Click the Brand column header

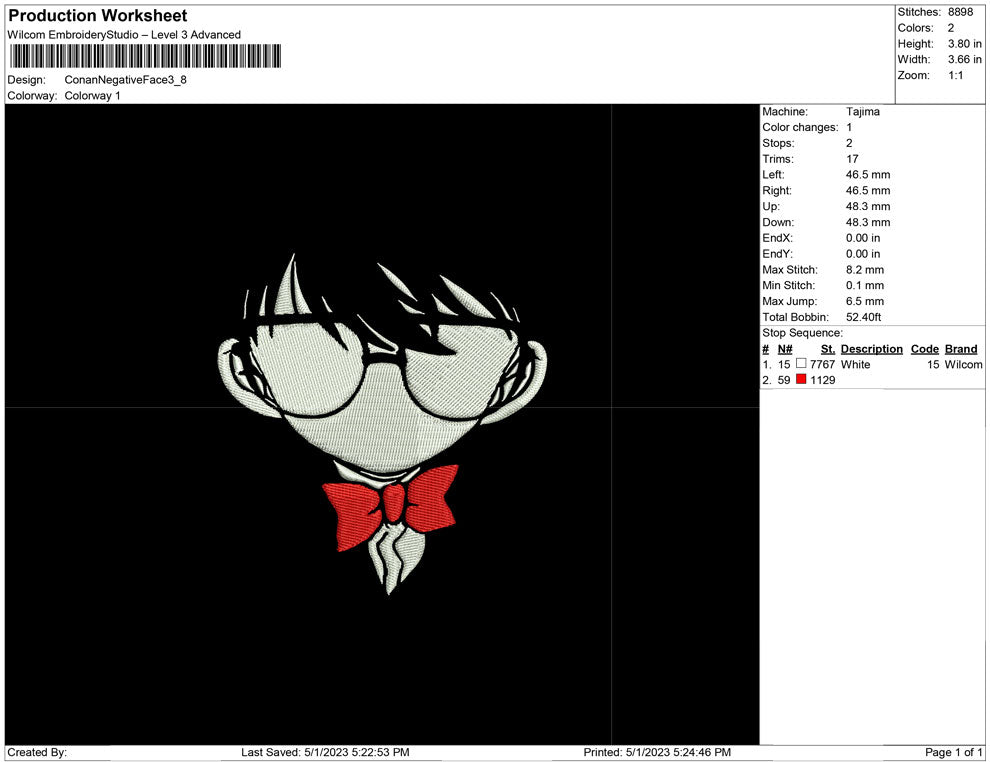(x=961, y=349)
